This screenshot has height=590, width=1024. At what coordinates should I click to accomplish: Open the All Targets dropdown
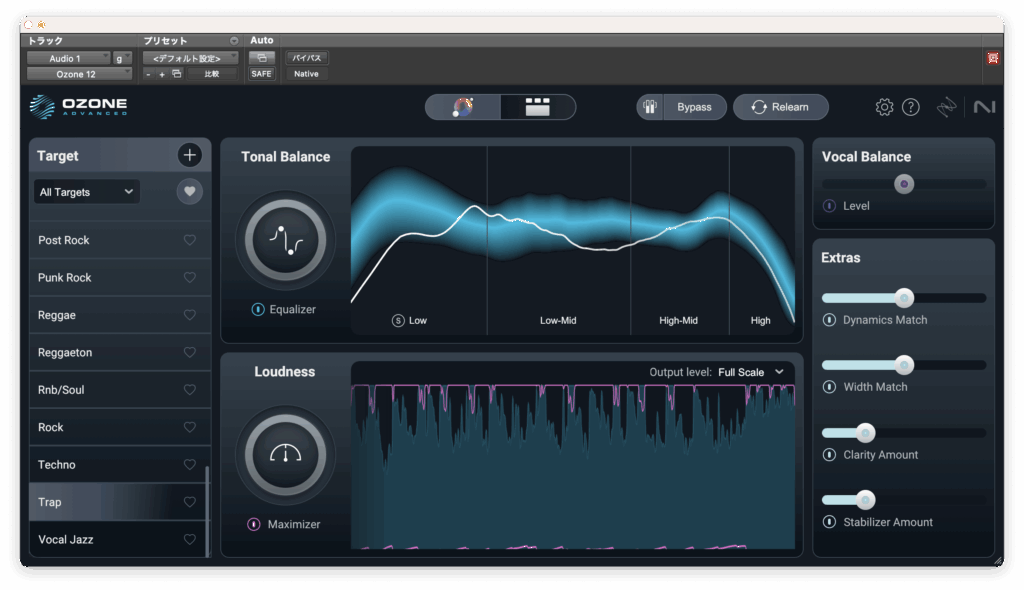tap(87, 192)
